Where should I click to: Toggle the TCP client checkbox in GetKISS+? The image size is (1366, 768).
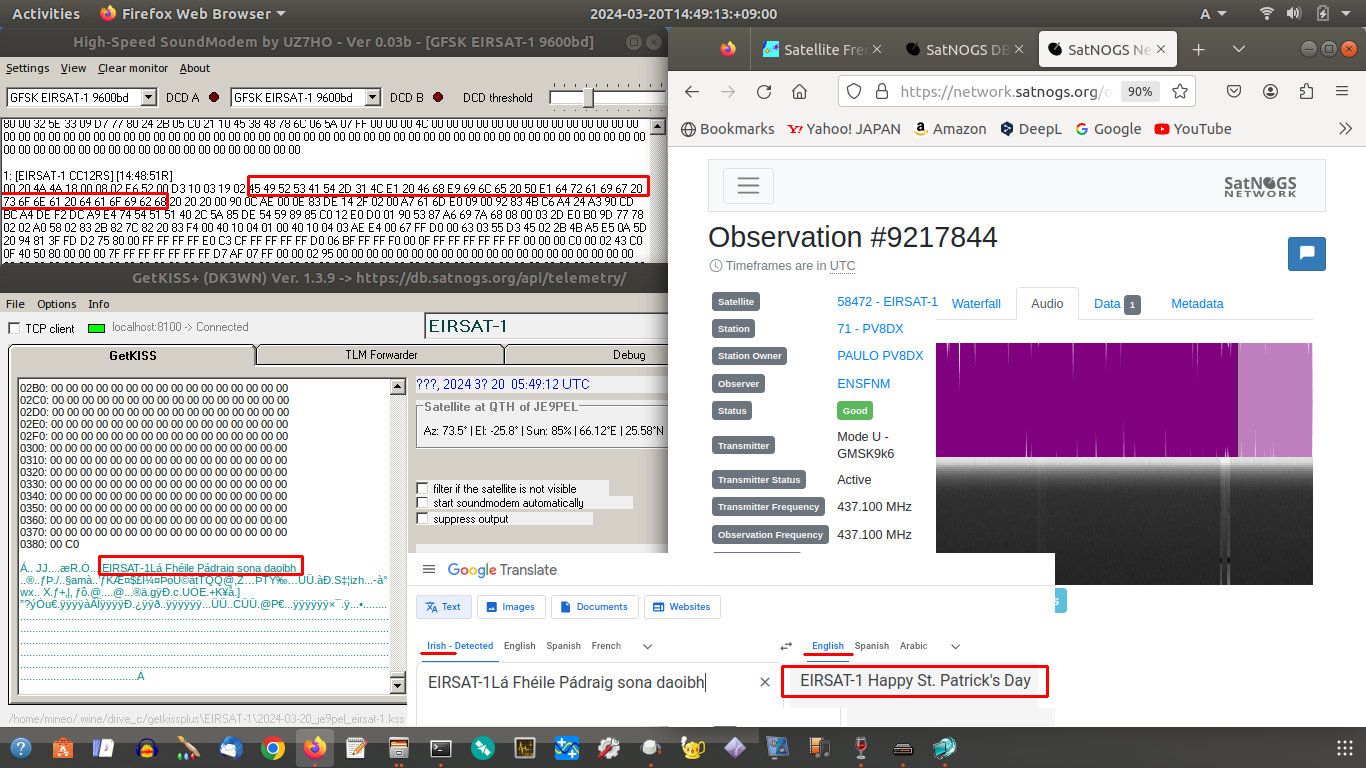point(14,328)
